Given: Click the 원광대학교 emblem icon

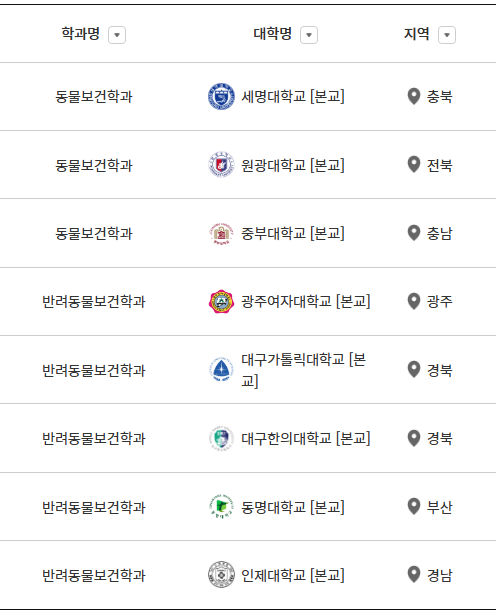Looking at the screenshot, I should 221,165.
